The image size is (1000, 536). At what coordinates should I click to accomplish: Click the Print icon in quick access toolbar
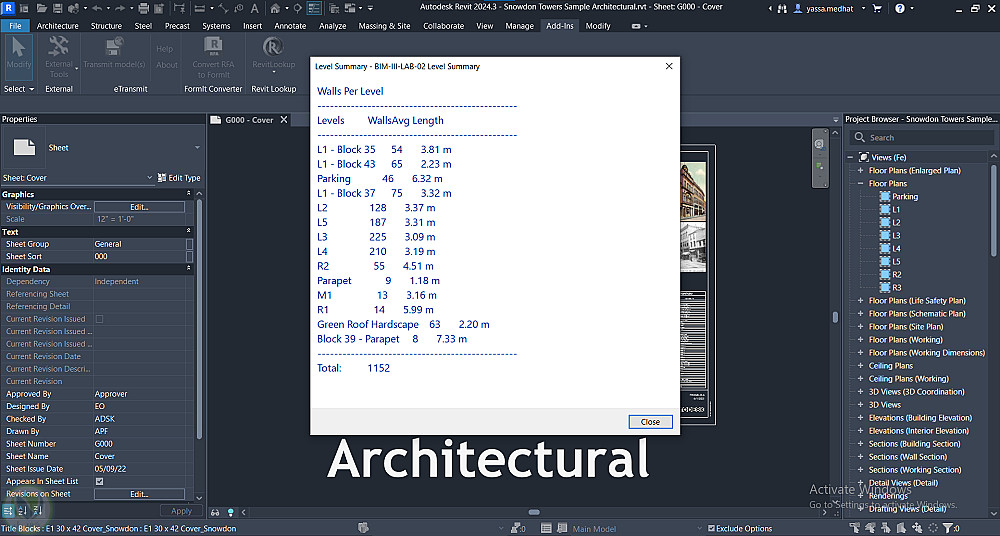[x=143, y=8]
